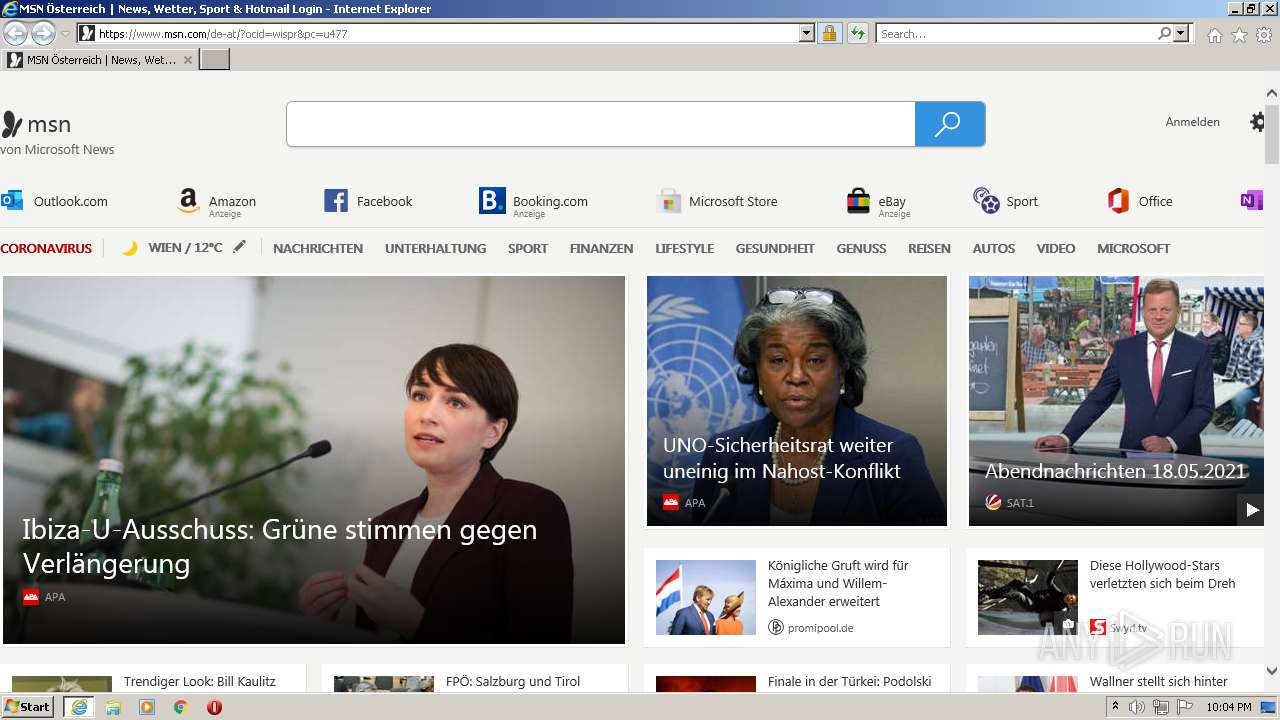Open the NACHRICHTEN section
Screen dimensions: 1280x720
(x=318, y=248)
